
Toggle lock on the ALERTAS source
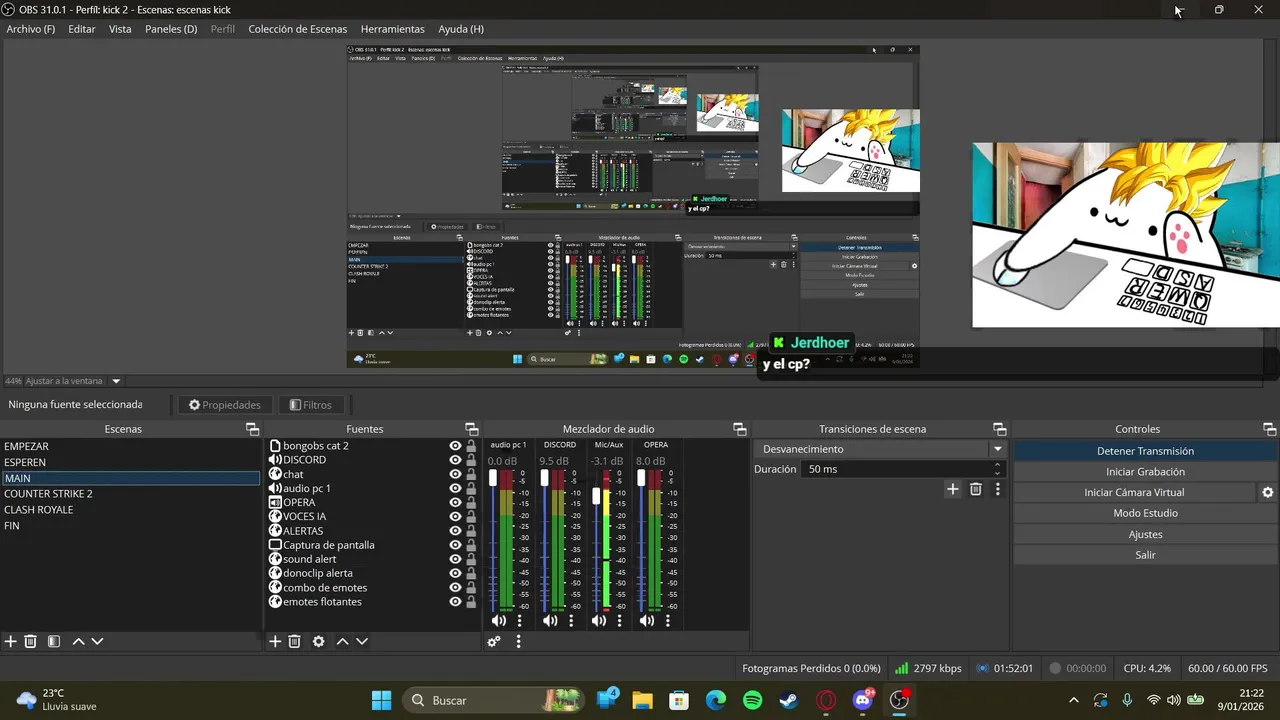point(471,531)
